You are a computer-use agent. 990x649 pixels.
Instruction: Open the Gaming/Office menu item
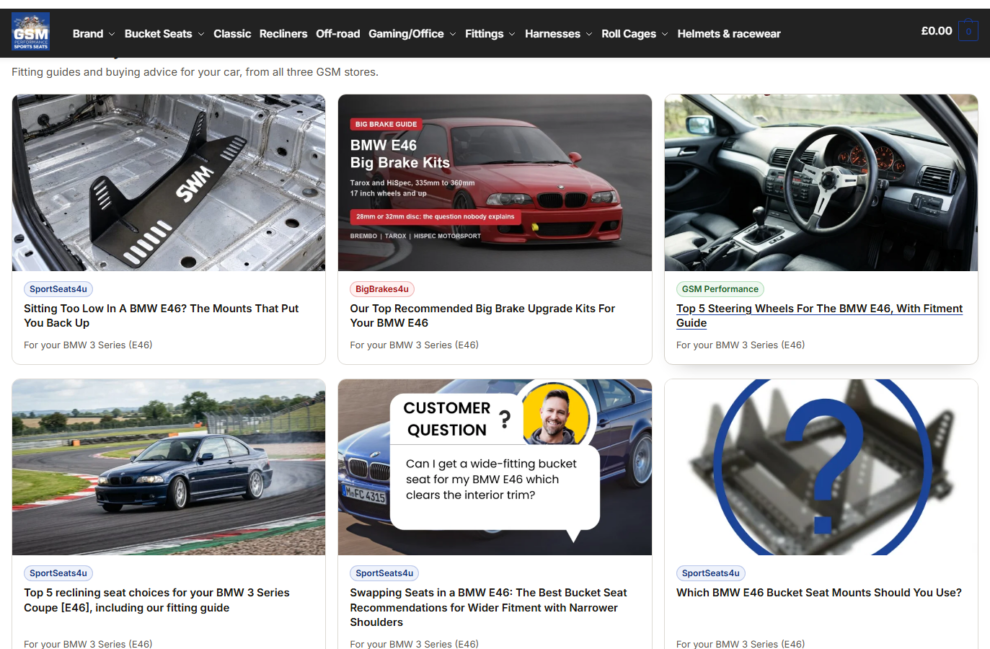pos(406,34)
